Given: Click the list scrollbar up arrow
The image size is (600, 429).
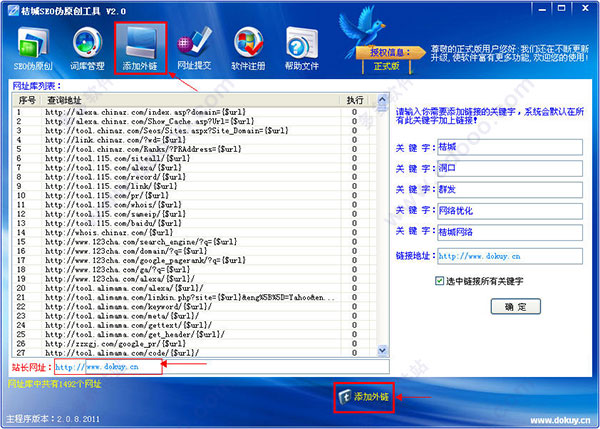Looking at the screenshot, I should (x=382, y=99).
